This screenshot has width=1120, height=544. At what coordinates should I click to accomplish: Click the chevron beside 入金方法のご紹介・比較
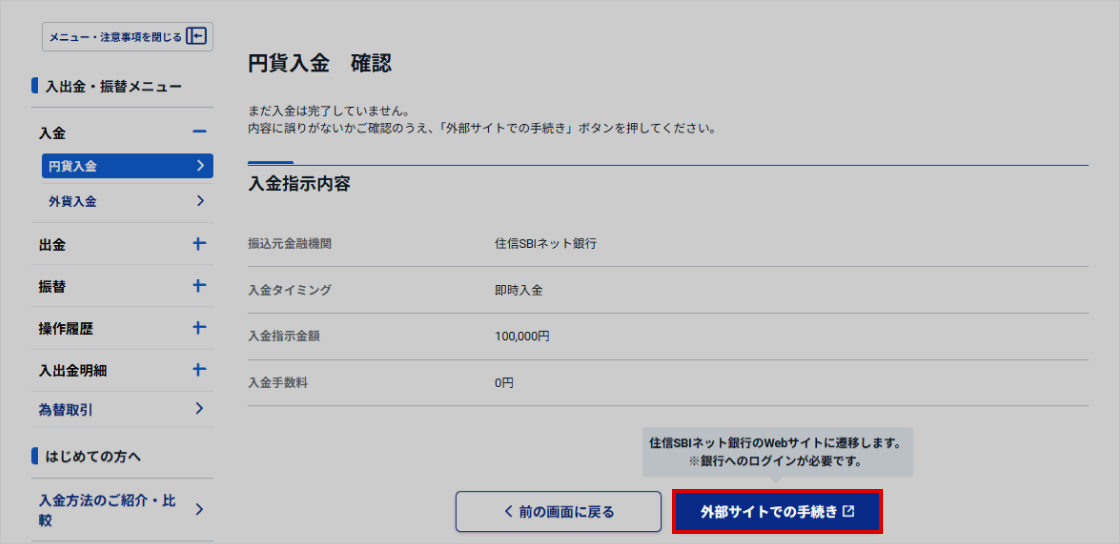tap(200, 510)
